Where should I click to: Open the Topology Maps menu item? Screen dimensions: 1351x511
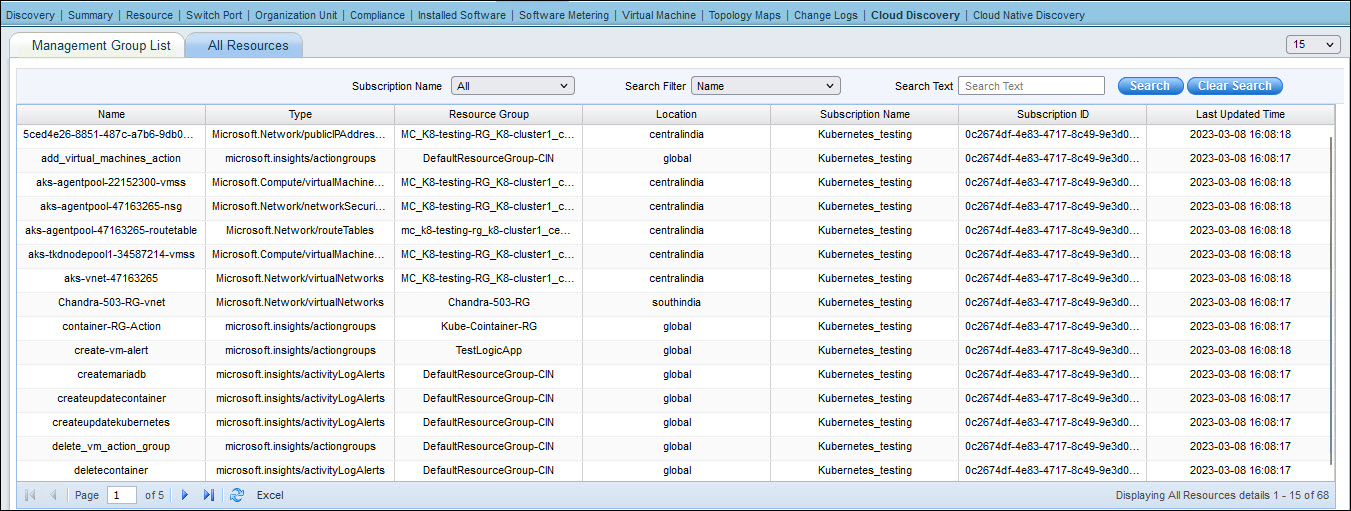[x=745, y=15]
